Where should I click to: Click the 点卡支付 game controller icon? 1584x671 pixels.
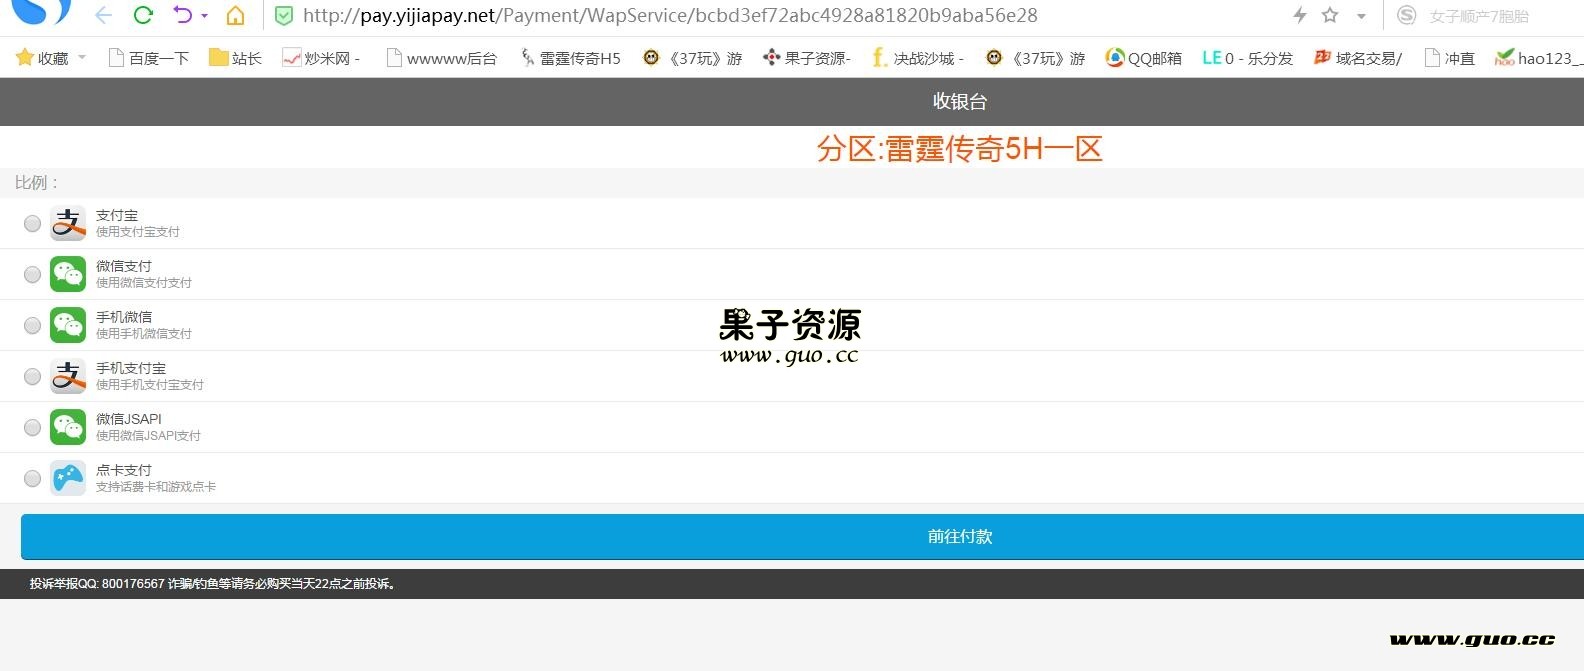pyautogui.click(x=68, y=478)
